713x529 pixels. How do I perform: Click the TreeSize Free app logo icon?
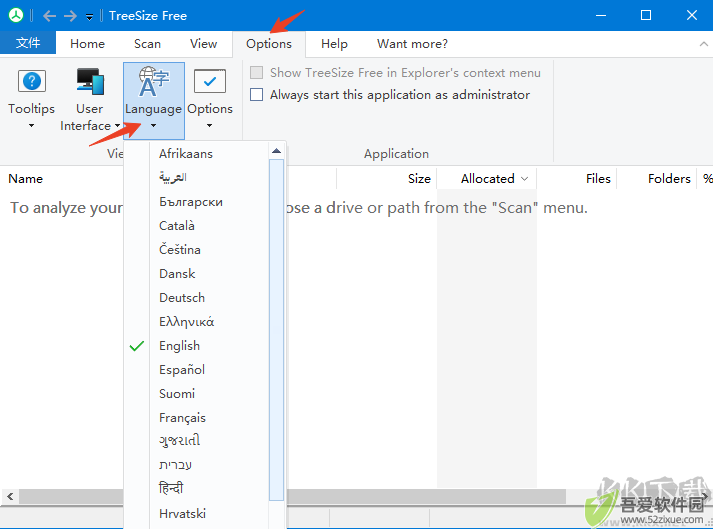tap(16, 15)
